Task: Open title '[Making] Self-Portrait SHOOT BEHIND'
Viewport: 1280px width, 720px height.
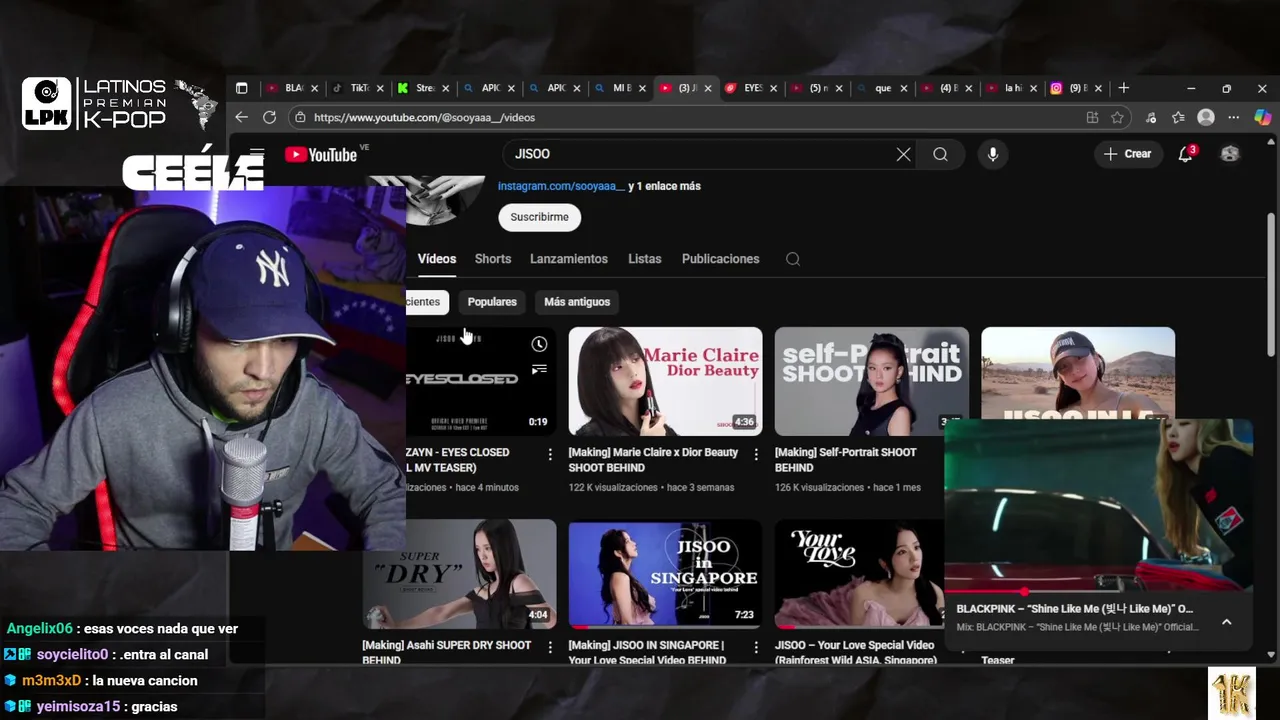Action: coord(845,460)
